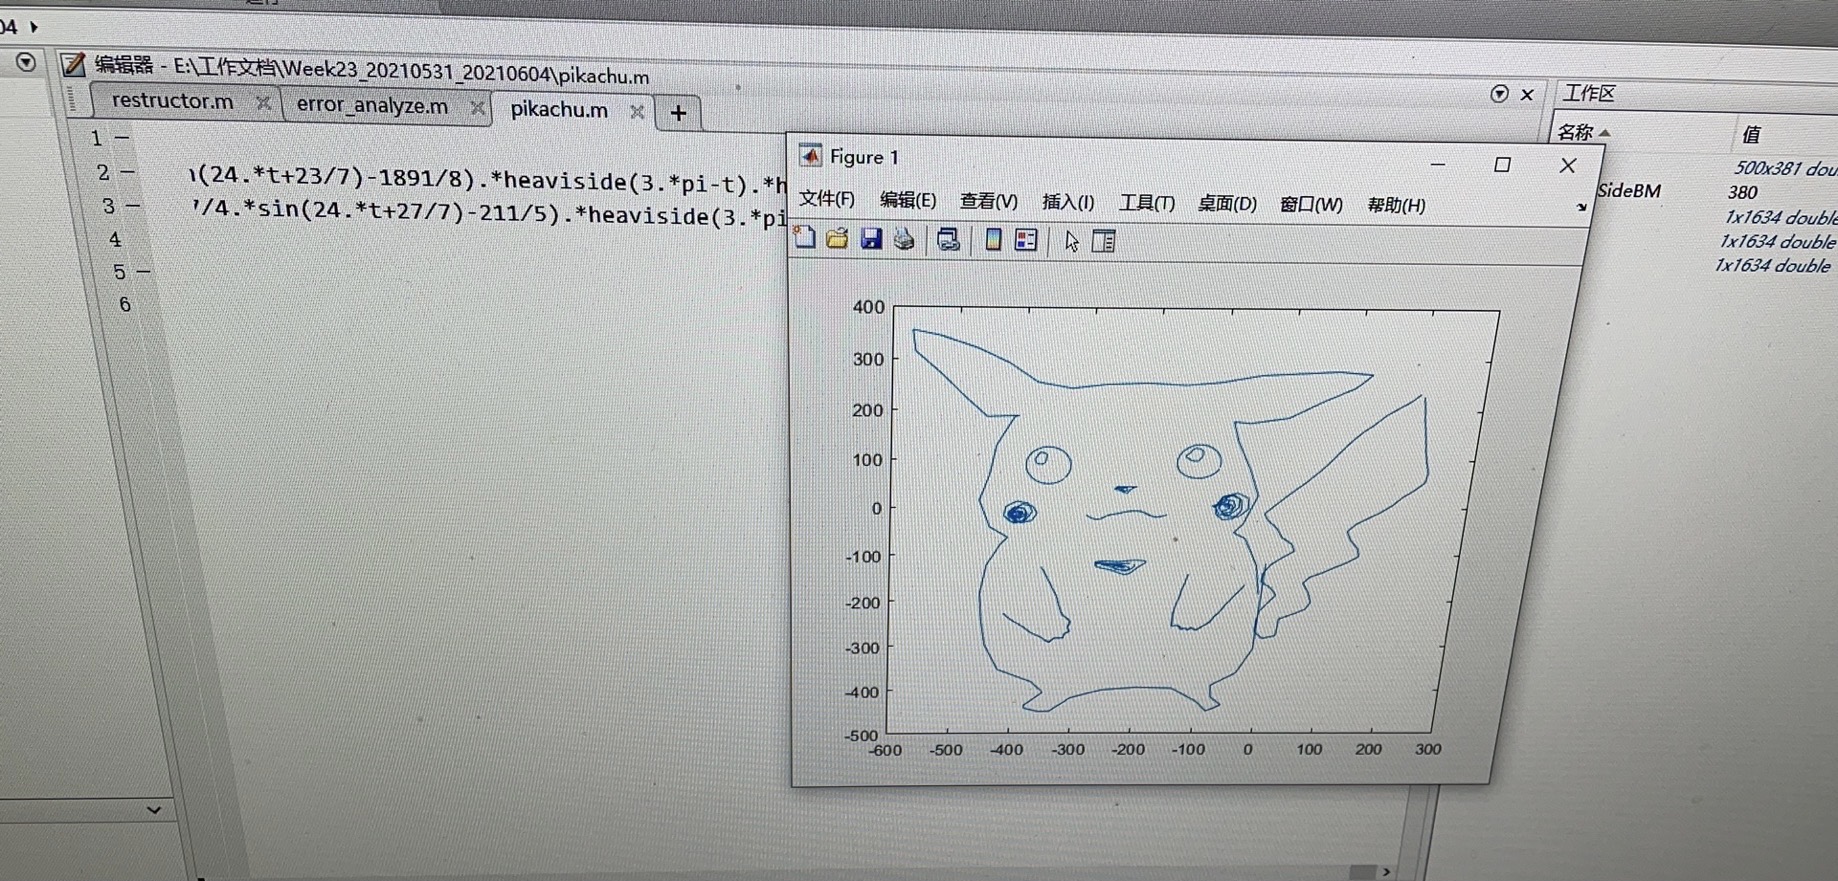Open the Property Inspector icon
Viewport: 1838px width, 881px height.
pos(1104,241)
